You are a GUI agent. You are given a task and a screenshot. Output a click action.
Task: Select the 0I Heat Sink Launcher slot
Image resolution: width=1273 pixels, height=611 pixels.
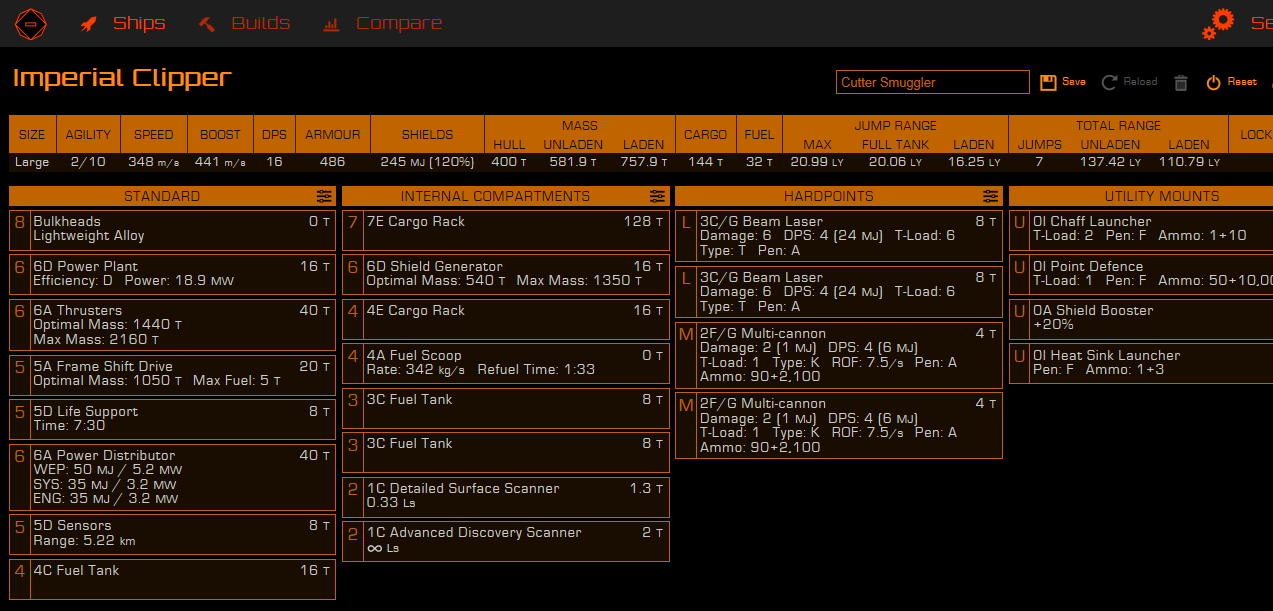[1141, 363]
